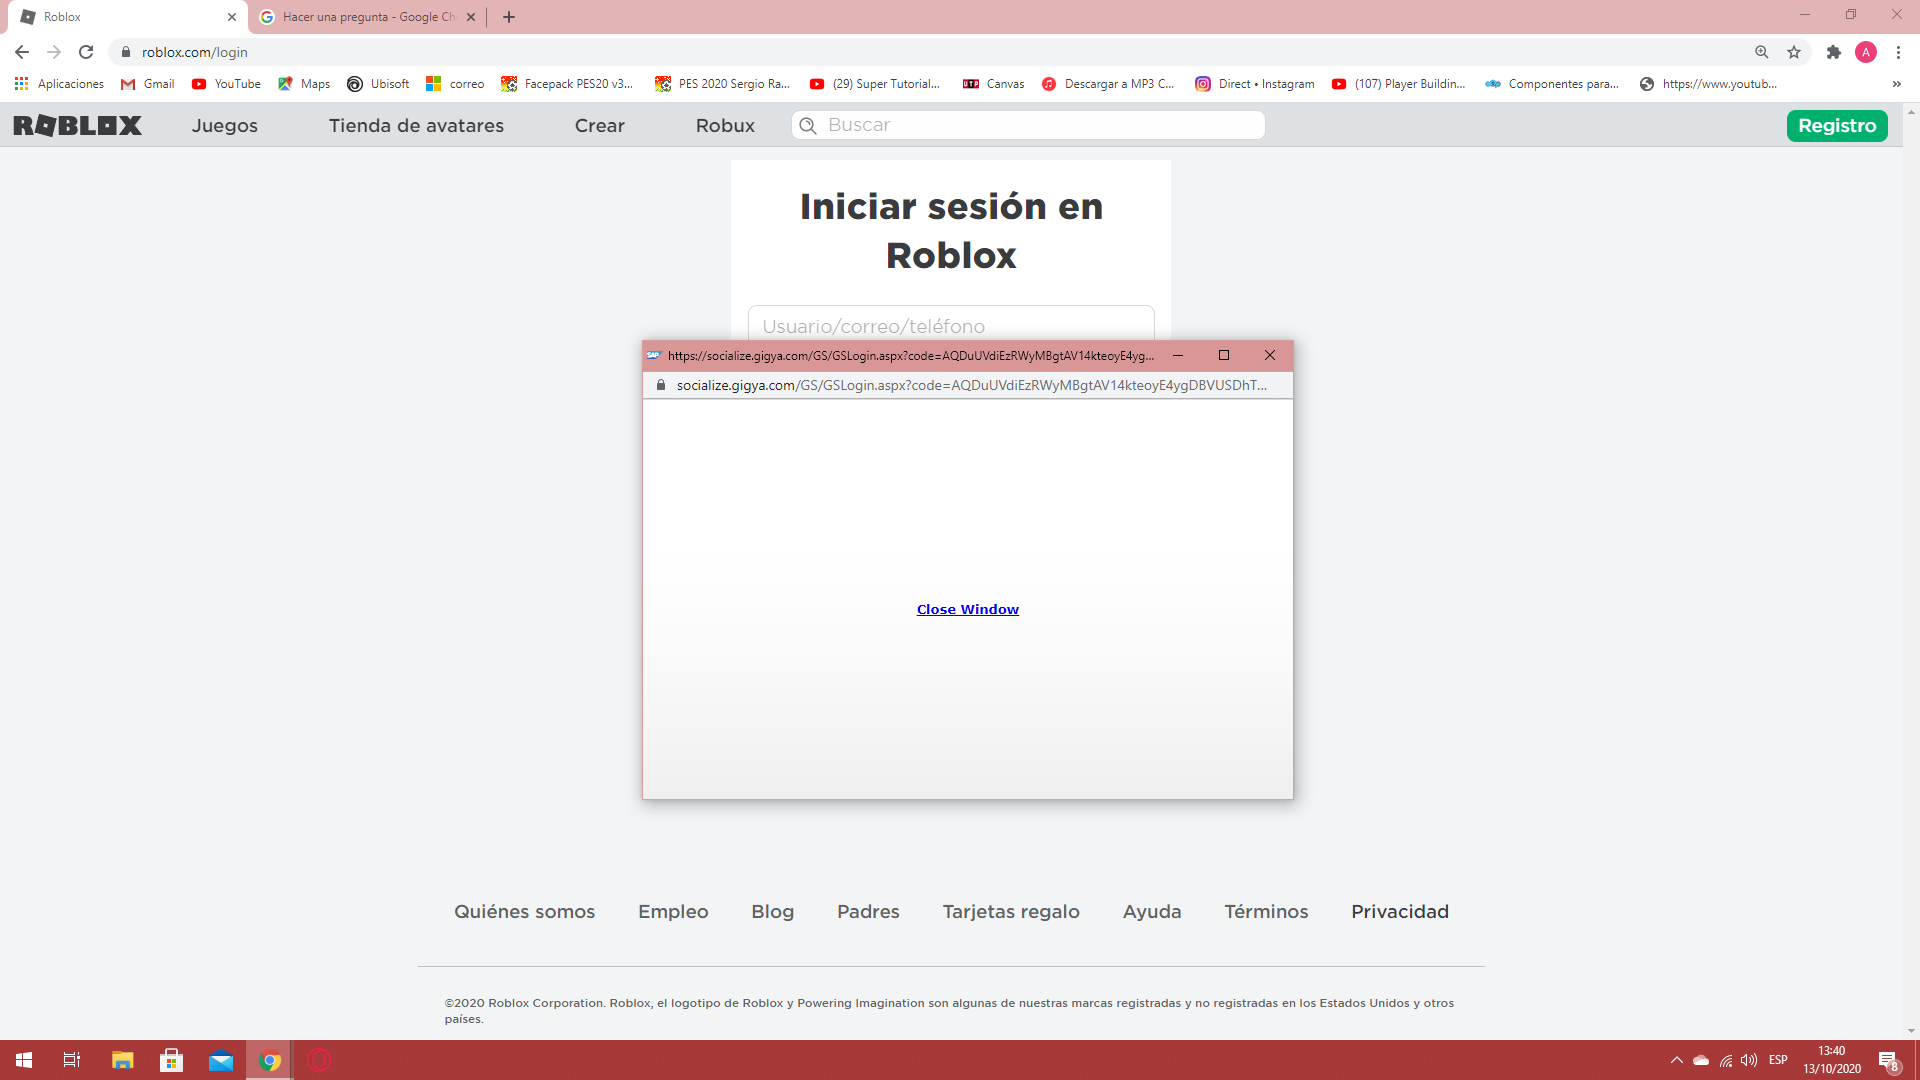This screenshot has height=1080, width=1920.
Task: Open Tienda de avatares
Action: (x=416, y=125)
